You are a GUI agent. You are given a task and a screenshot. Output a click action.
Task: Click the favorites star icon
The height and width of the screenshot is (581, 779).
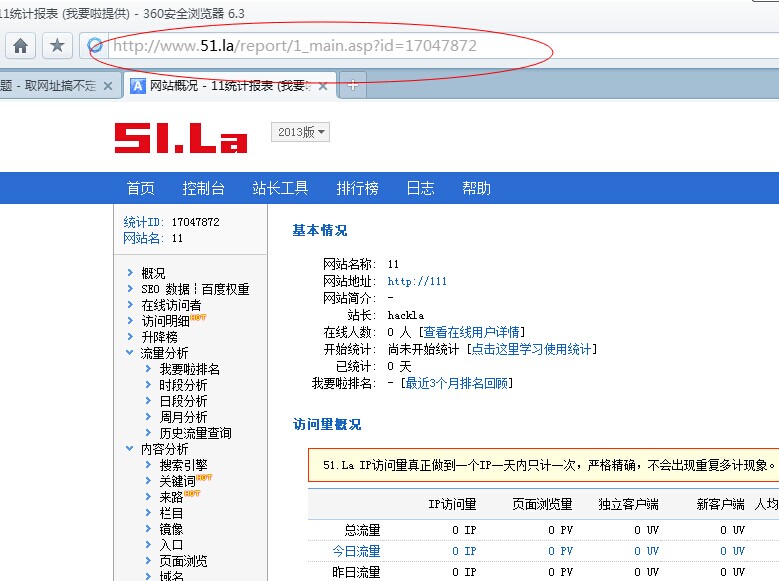[57, 46]
